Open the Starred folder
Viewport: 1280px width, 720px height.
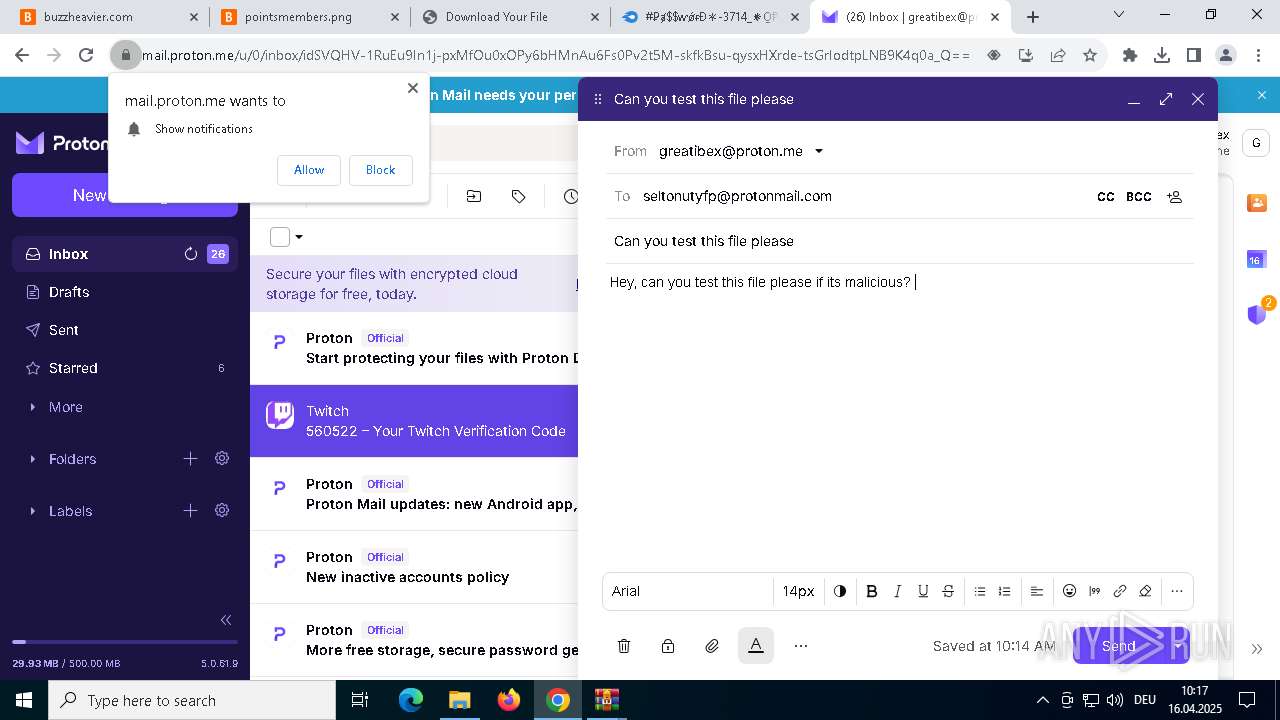click(x=125, y=368)
